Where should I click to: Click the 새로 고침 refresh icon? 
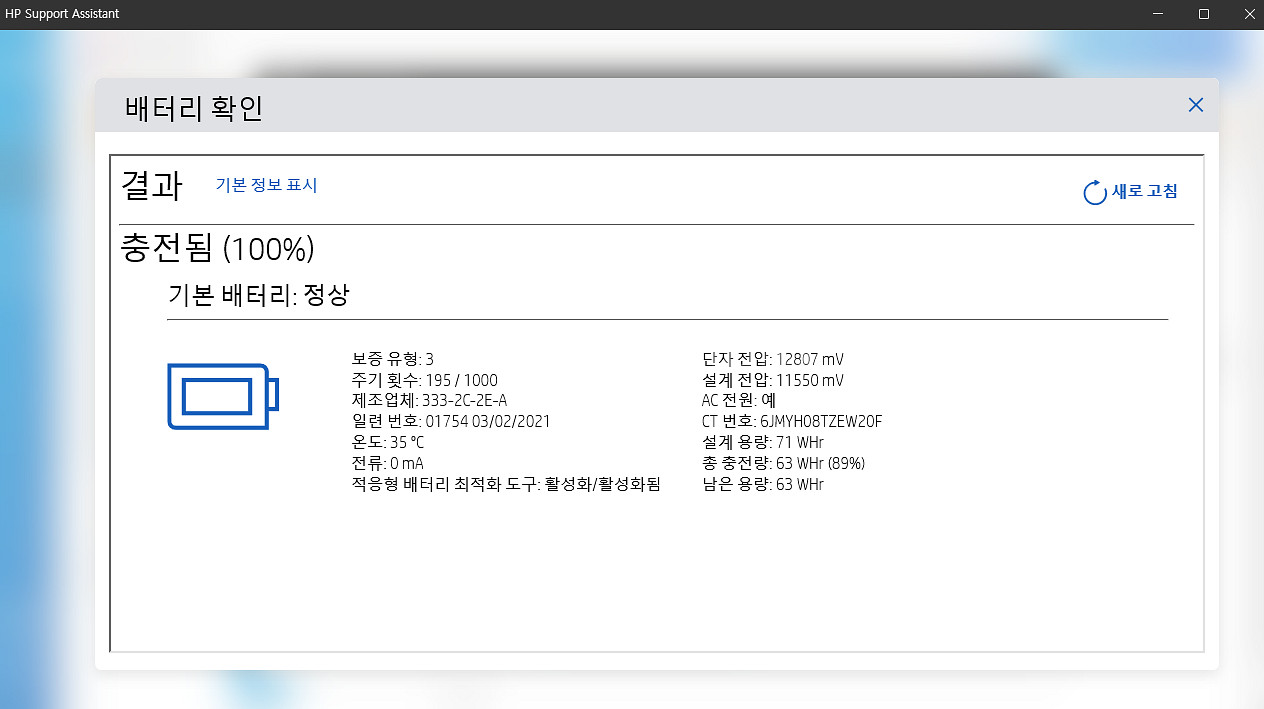pyautogui.click(x=1095, y=192)
